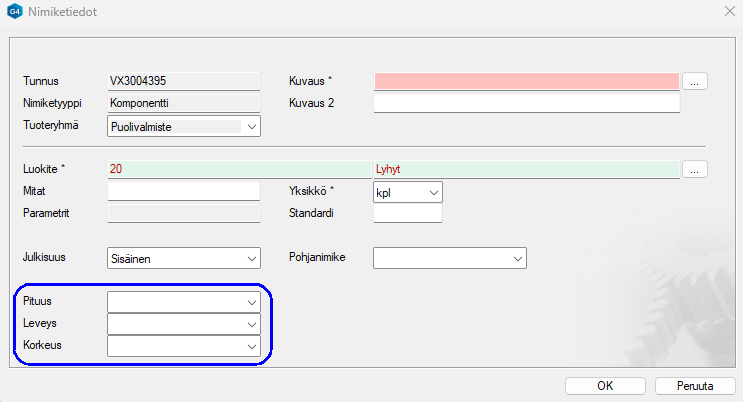Click the Tunnus field showing VX3004395
Viewport: 743px width, 402px height.
point(183,81)
